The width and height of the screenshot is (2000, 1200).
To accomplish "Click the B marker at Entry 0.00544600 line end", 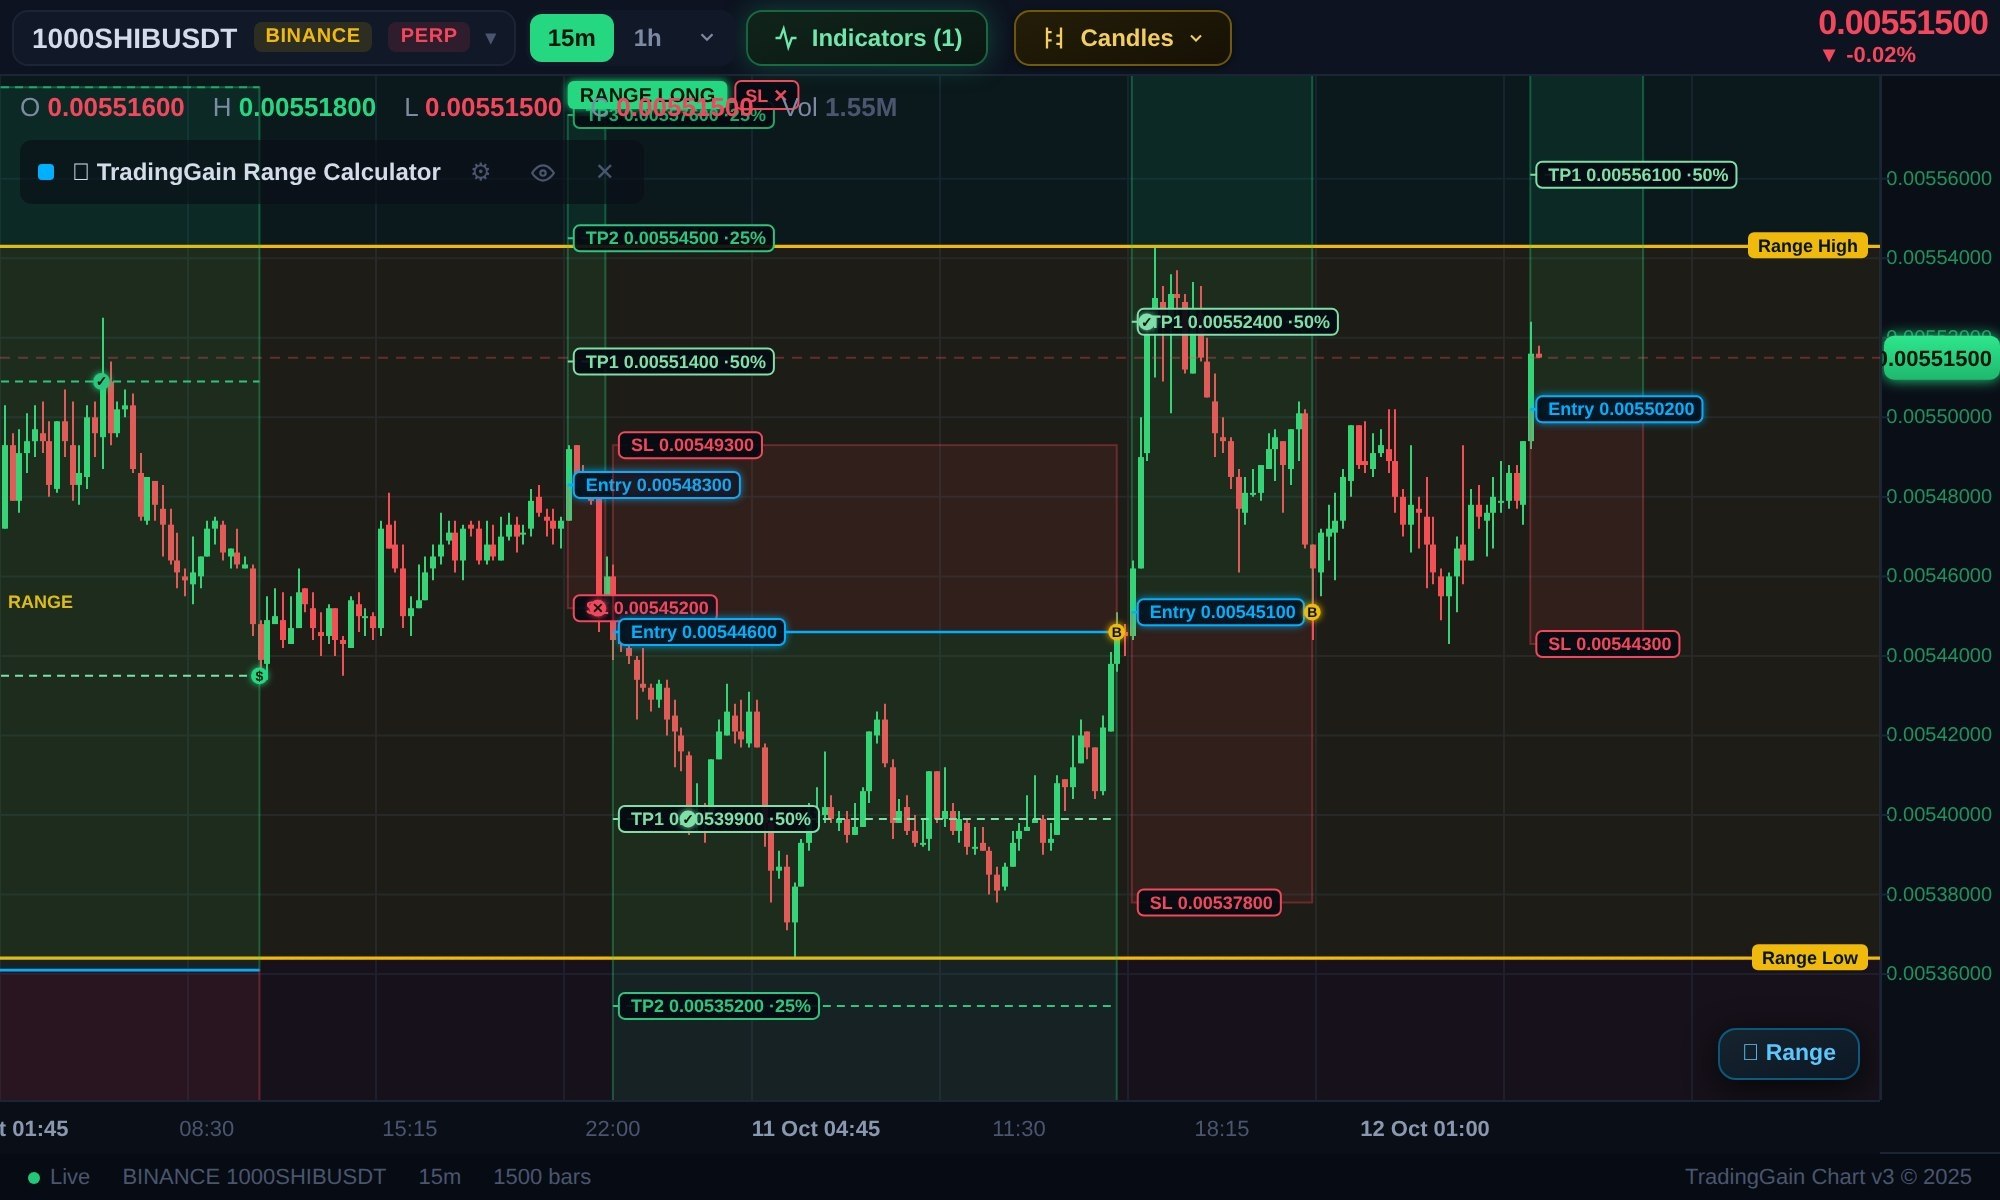I will pyautogui.click(x=1117, y=632).
